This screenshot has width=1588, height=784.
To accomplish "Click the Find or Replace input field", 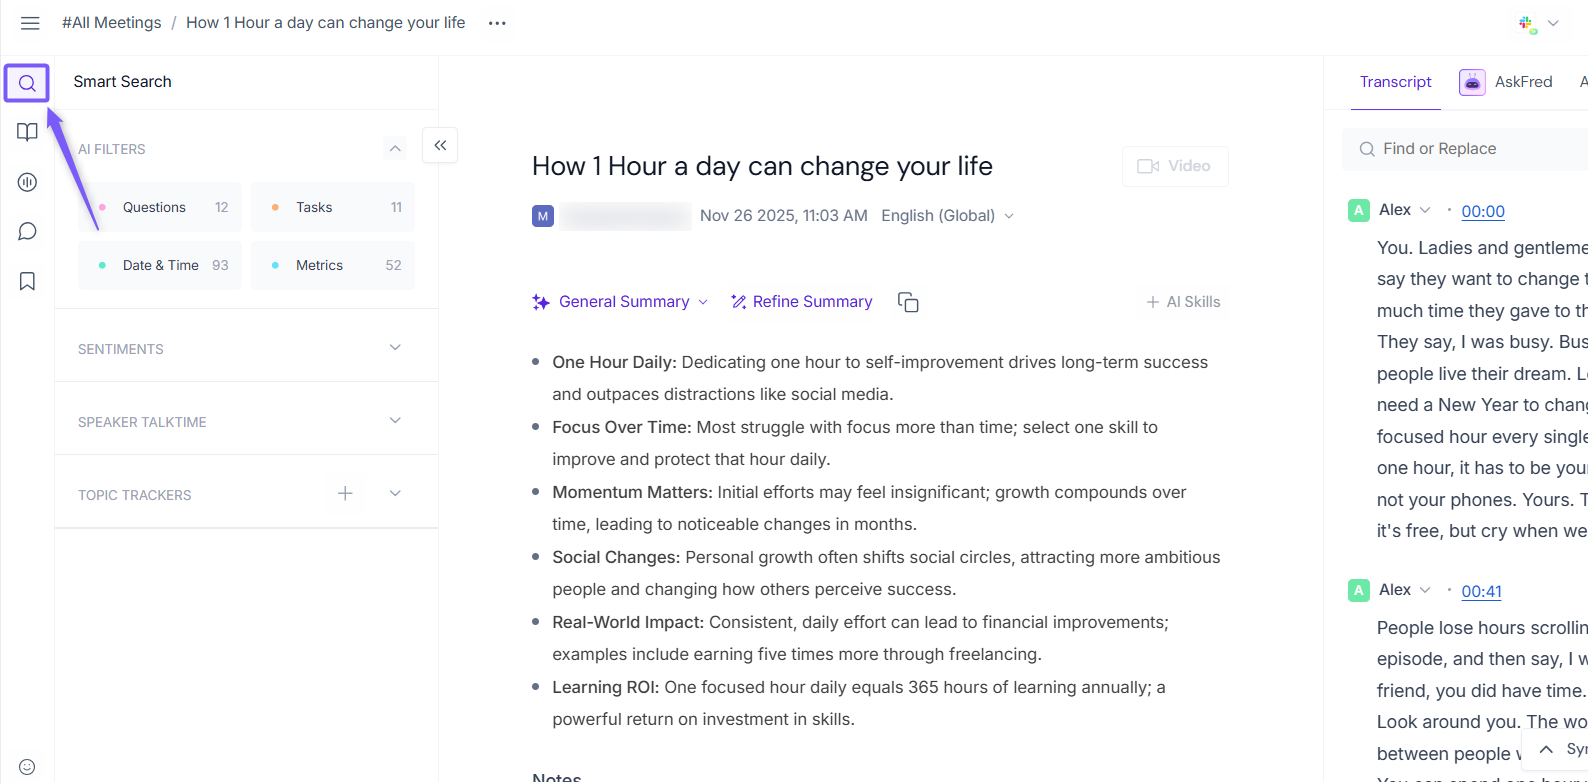I will pyautogui.click(x=1470, y=149).
